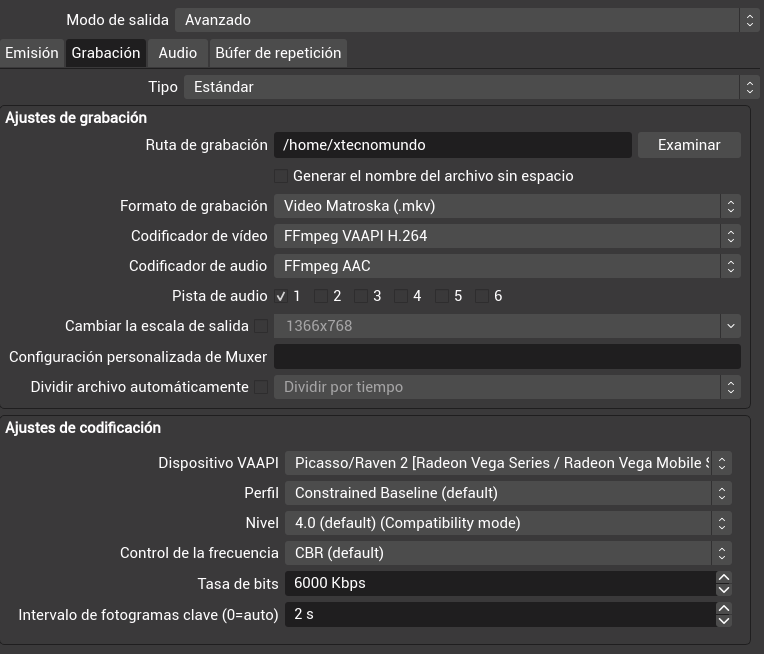
Task: Open the Nivel 4.0 dropdown
Action: pyautogui.click(x=508, y=523)
